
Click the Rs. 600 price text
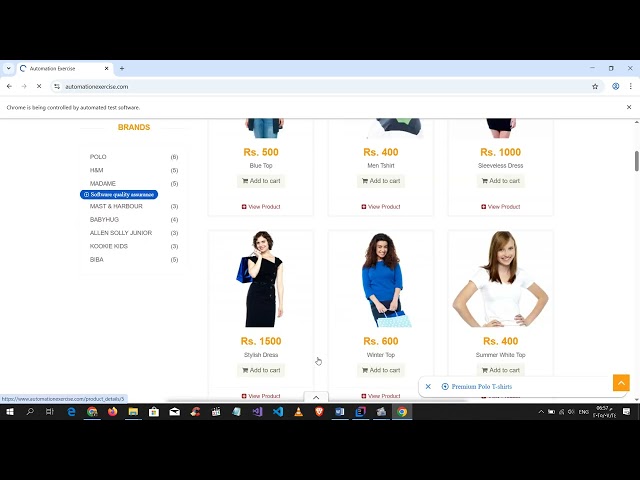pyautogui.click(x=381, y=341)
